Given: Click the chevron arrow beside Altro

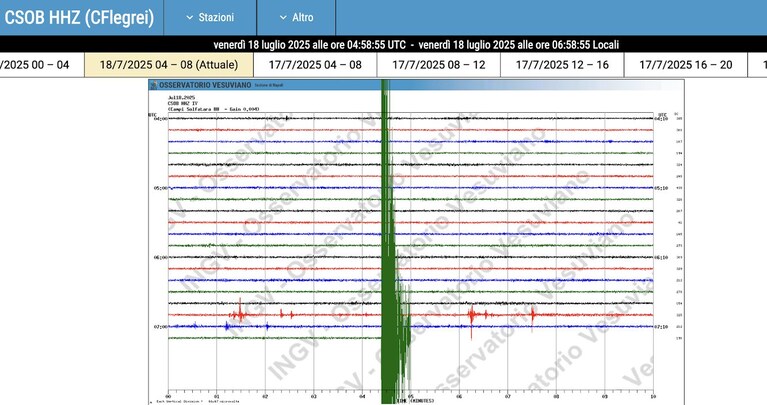Looking at the screenshot, I should (x=283, y=18).
